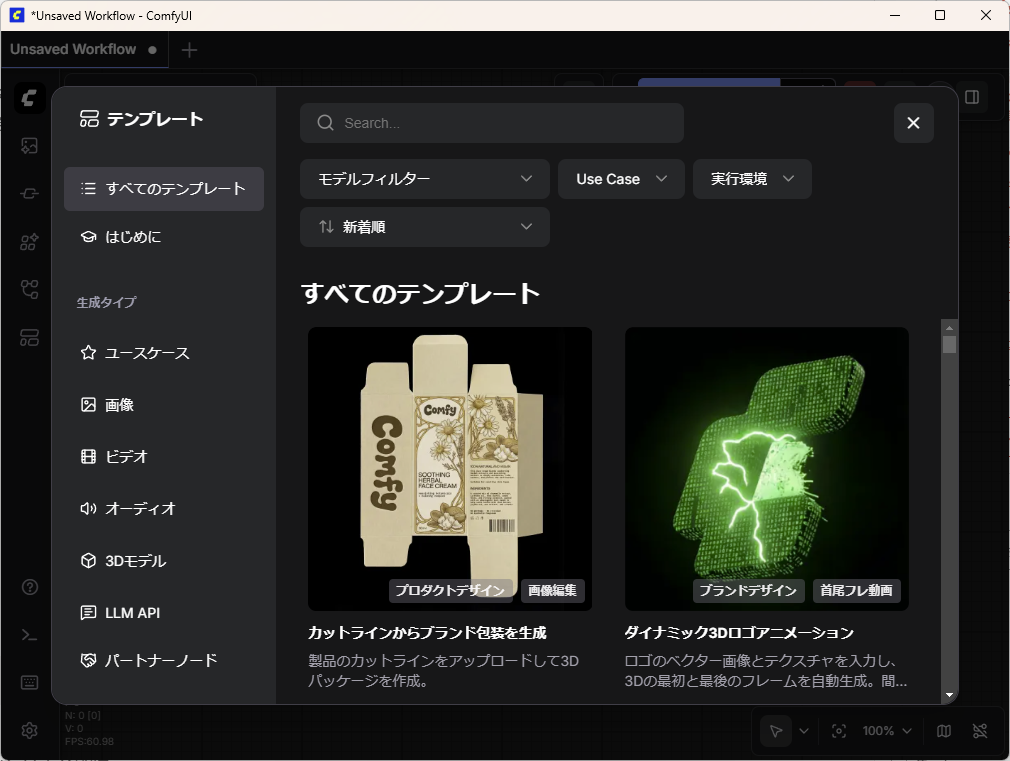Click the ComfyUI logo menu icon

tap(29, 98)
